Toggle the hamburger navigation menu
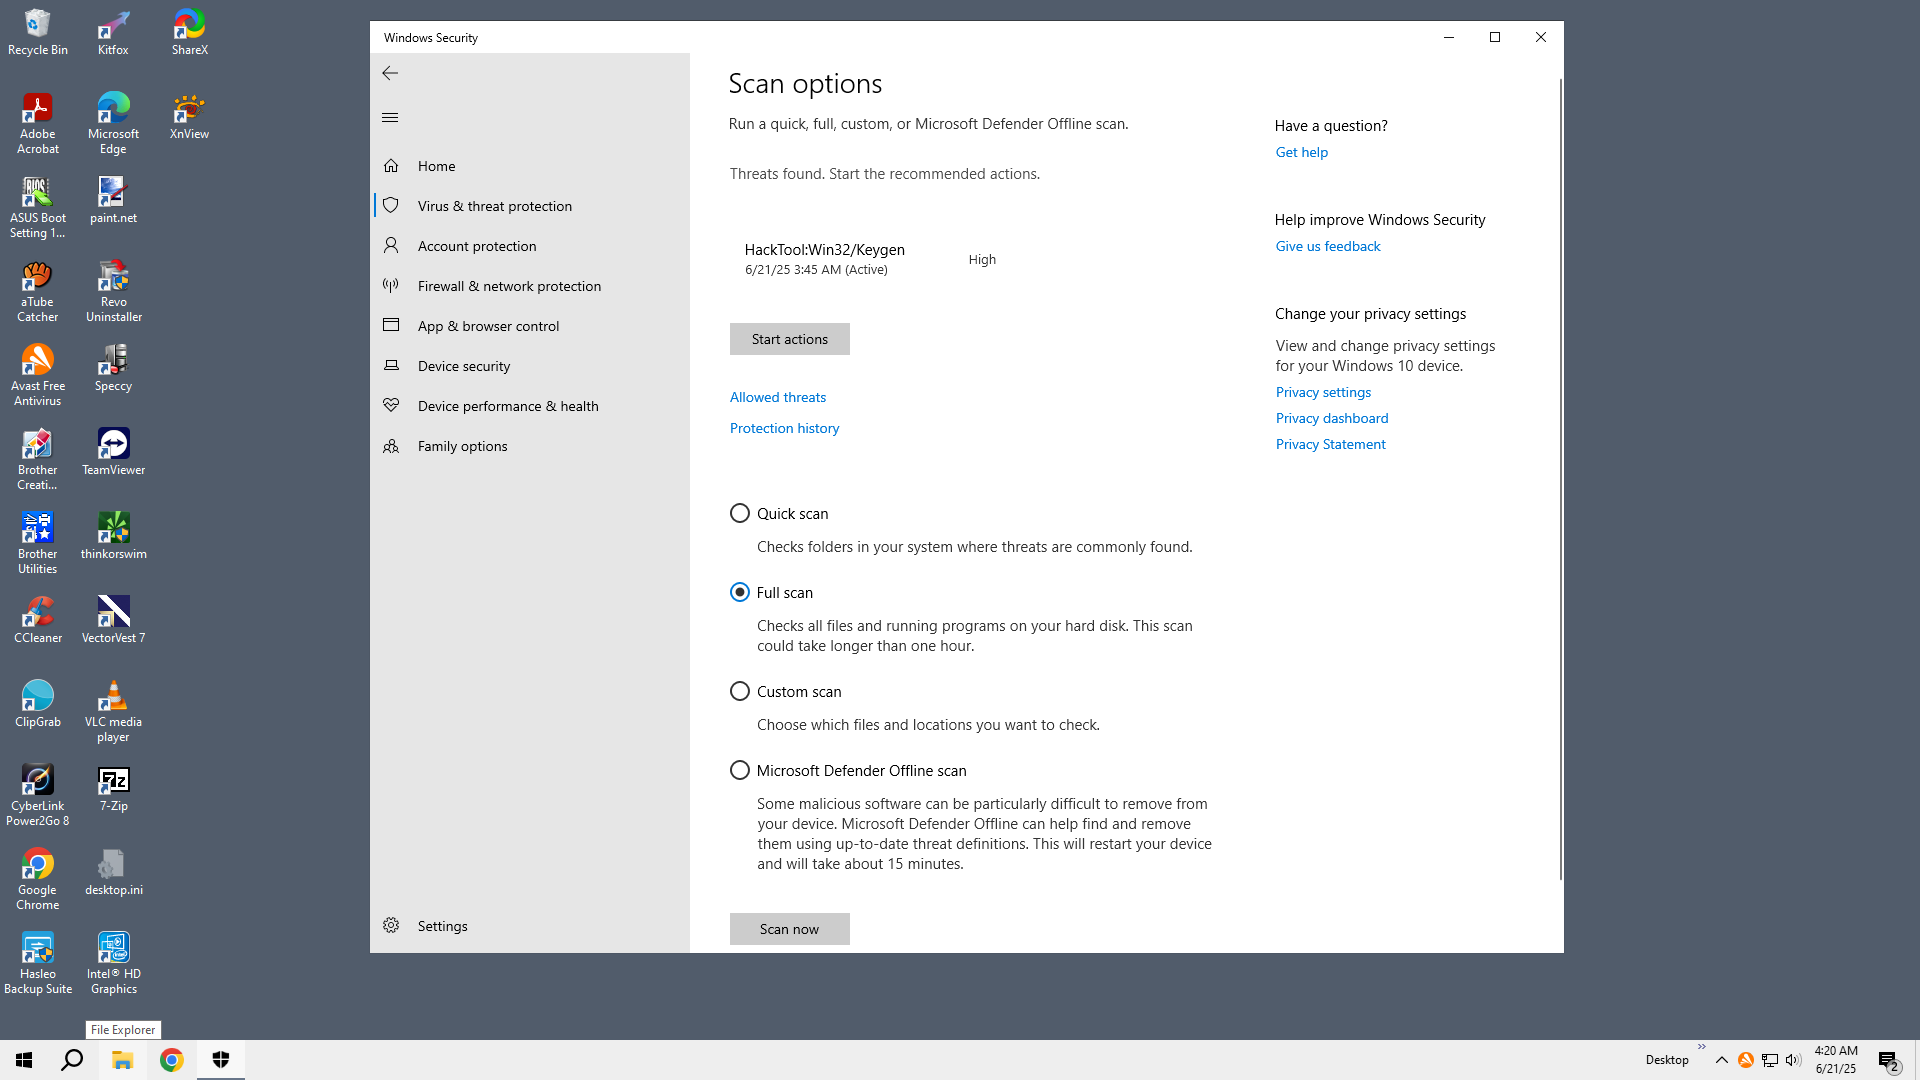 [390, 117]
